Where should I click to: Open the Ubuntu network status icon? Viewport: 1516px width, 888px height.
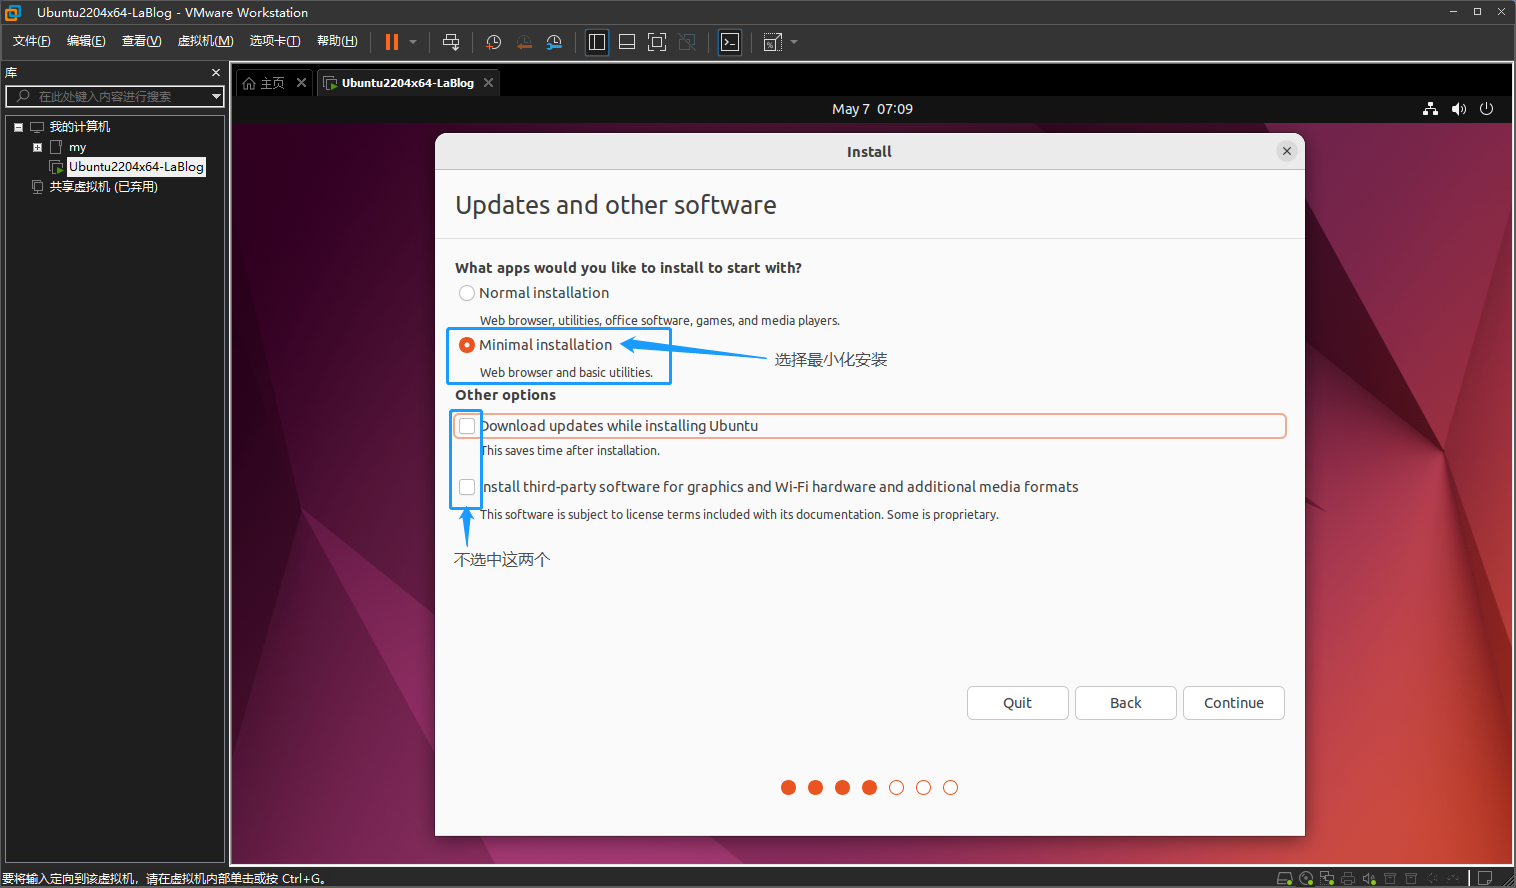tap(1430, 109)
